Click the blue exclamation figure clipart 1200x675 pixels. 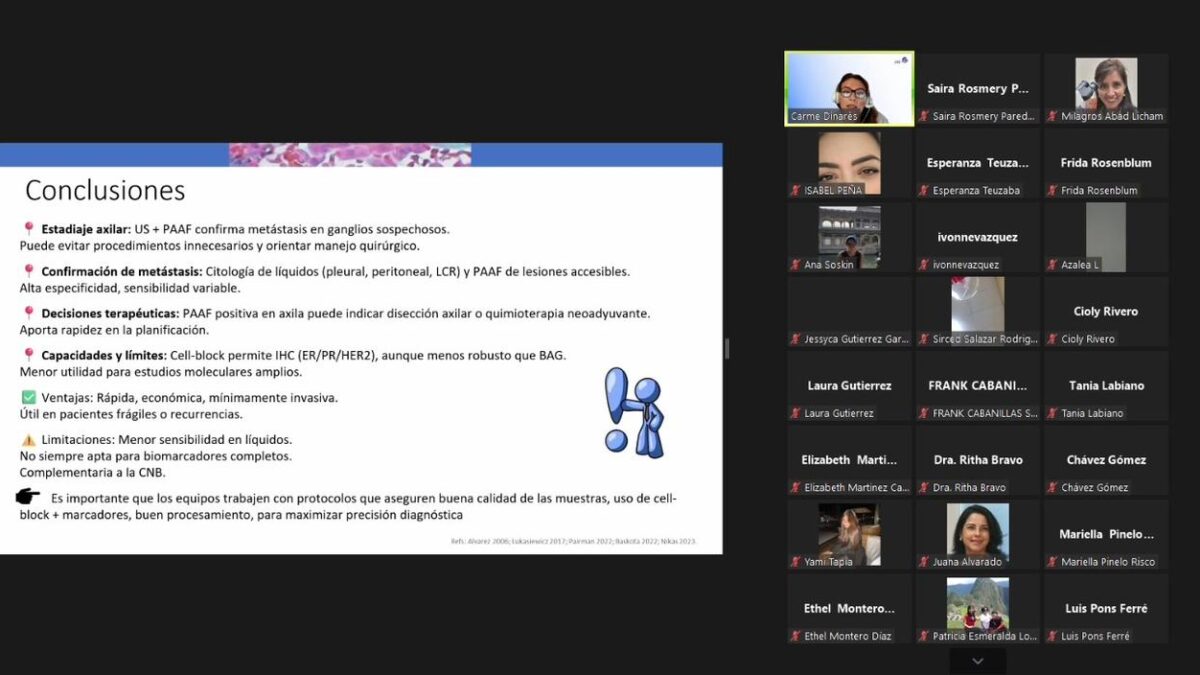(635, 412)
